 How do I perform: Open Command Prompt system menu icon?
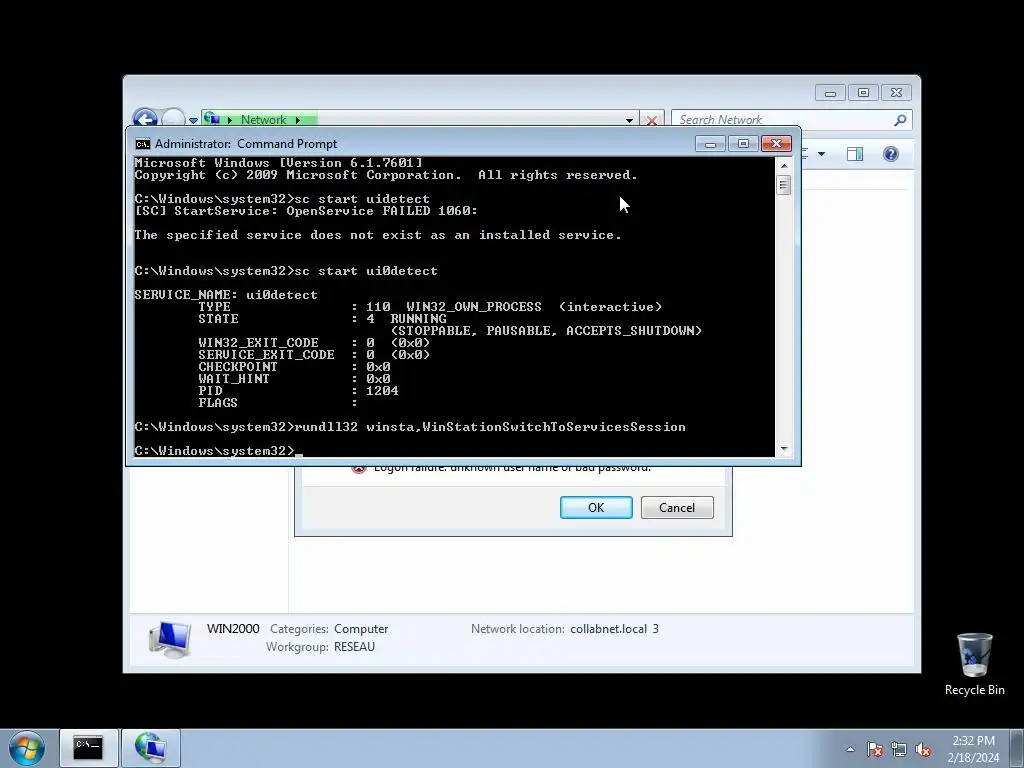tap(142, 144)
